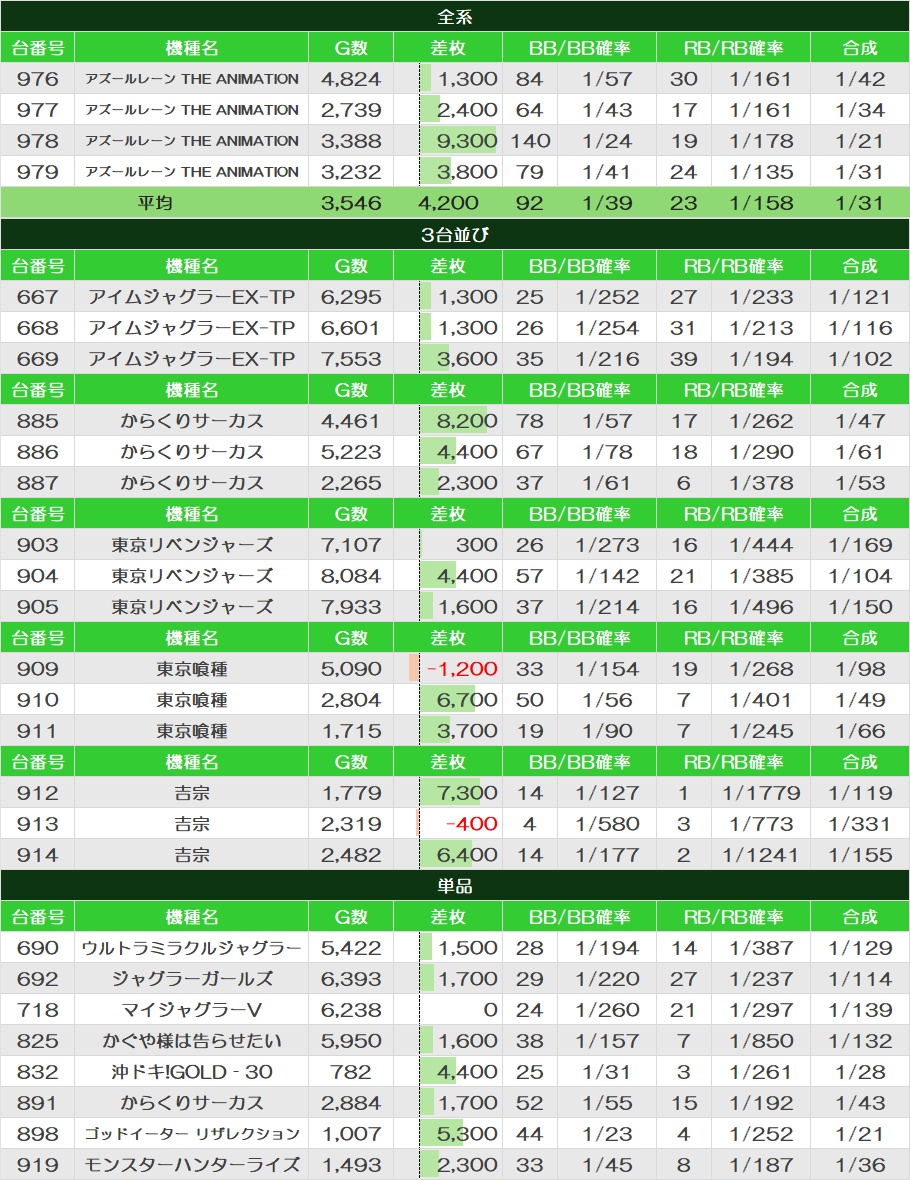Select the negative -400 差枚 value
Screen dimensions: 910x1180
pos(471,824)
